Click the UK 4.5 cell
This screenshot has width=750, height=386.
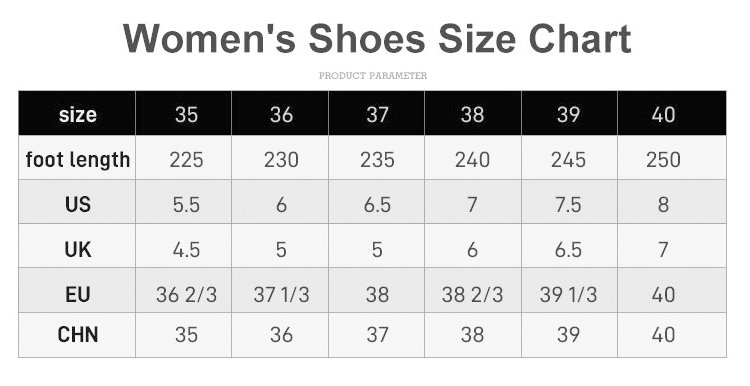tap(186, 249)
